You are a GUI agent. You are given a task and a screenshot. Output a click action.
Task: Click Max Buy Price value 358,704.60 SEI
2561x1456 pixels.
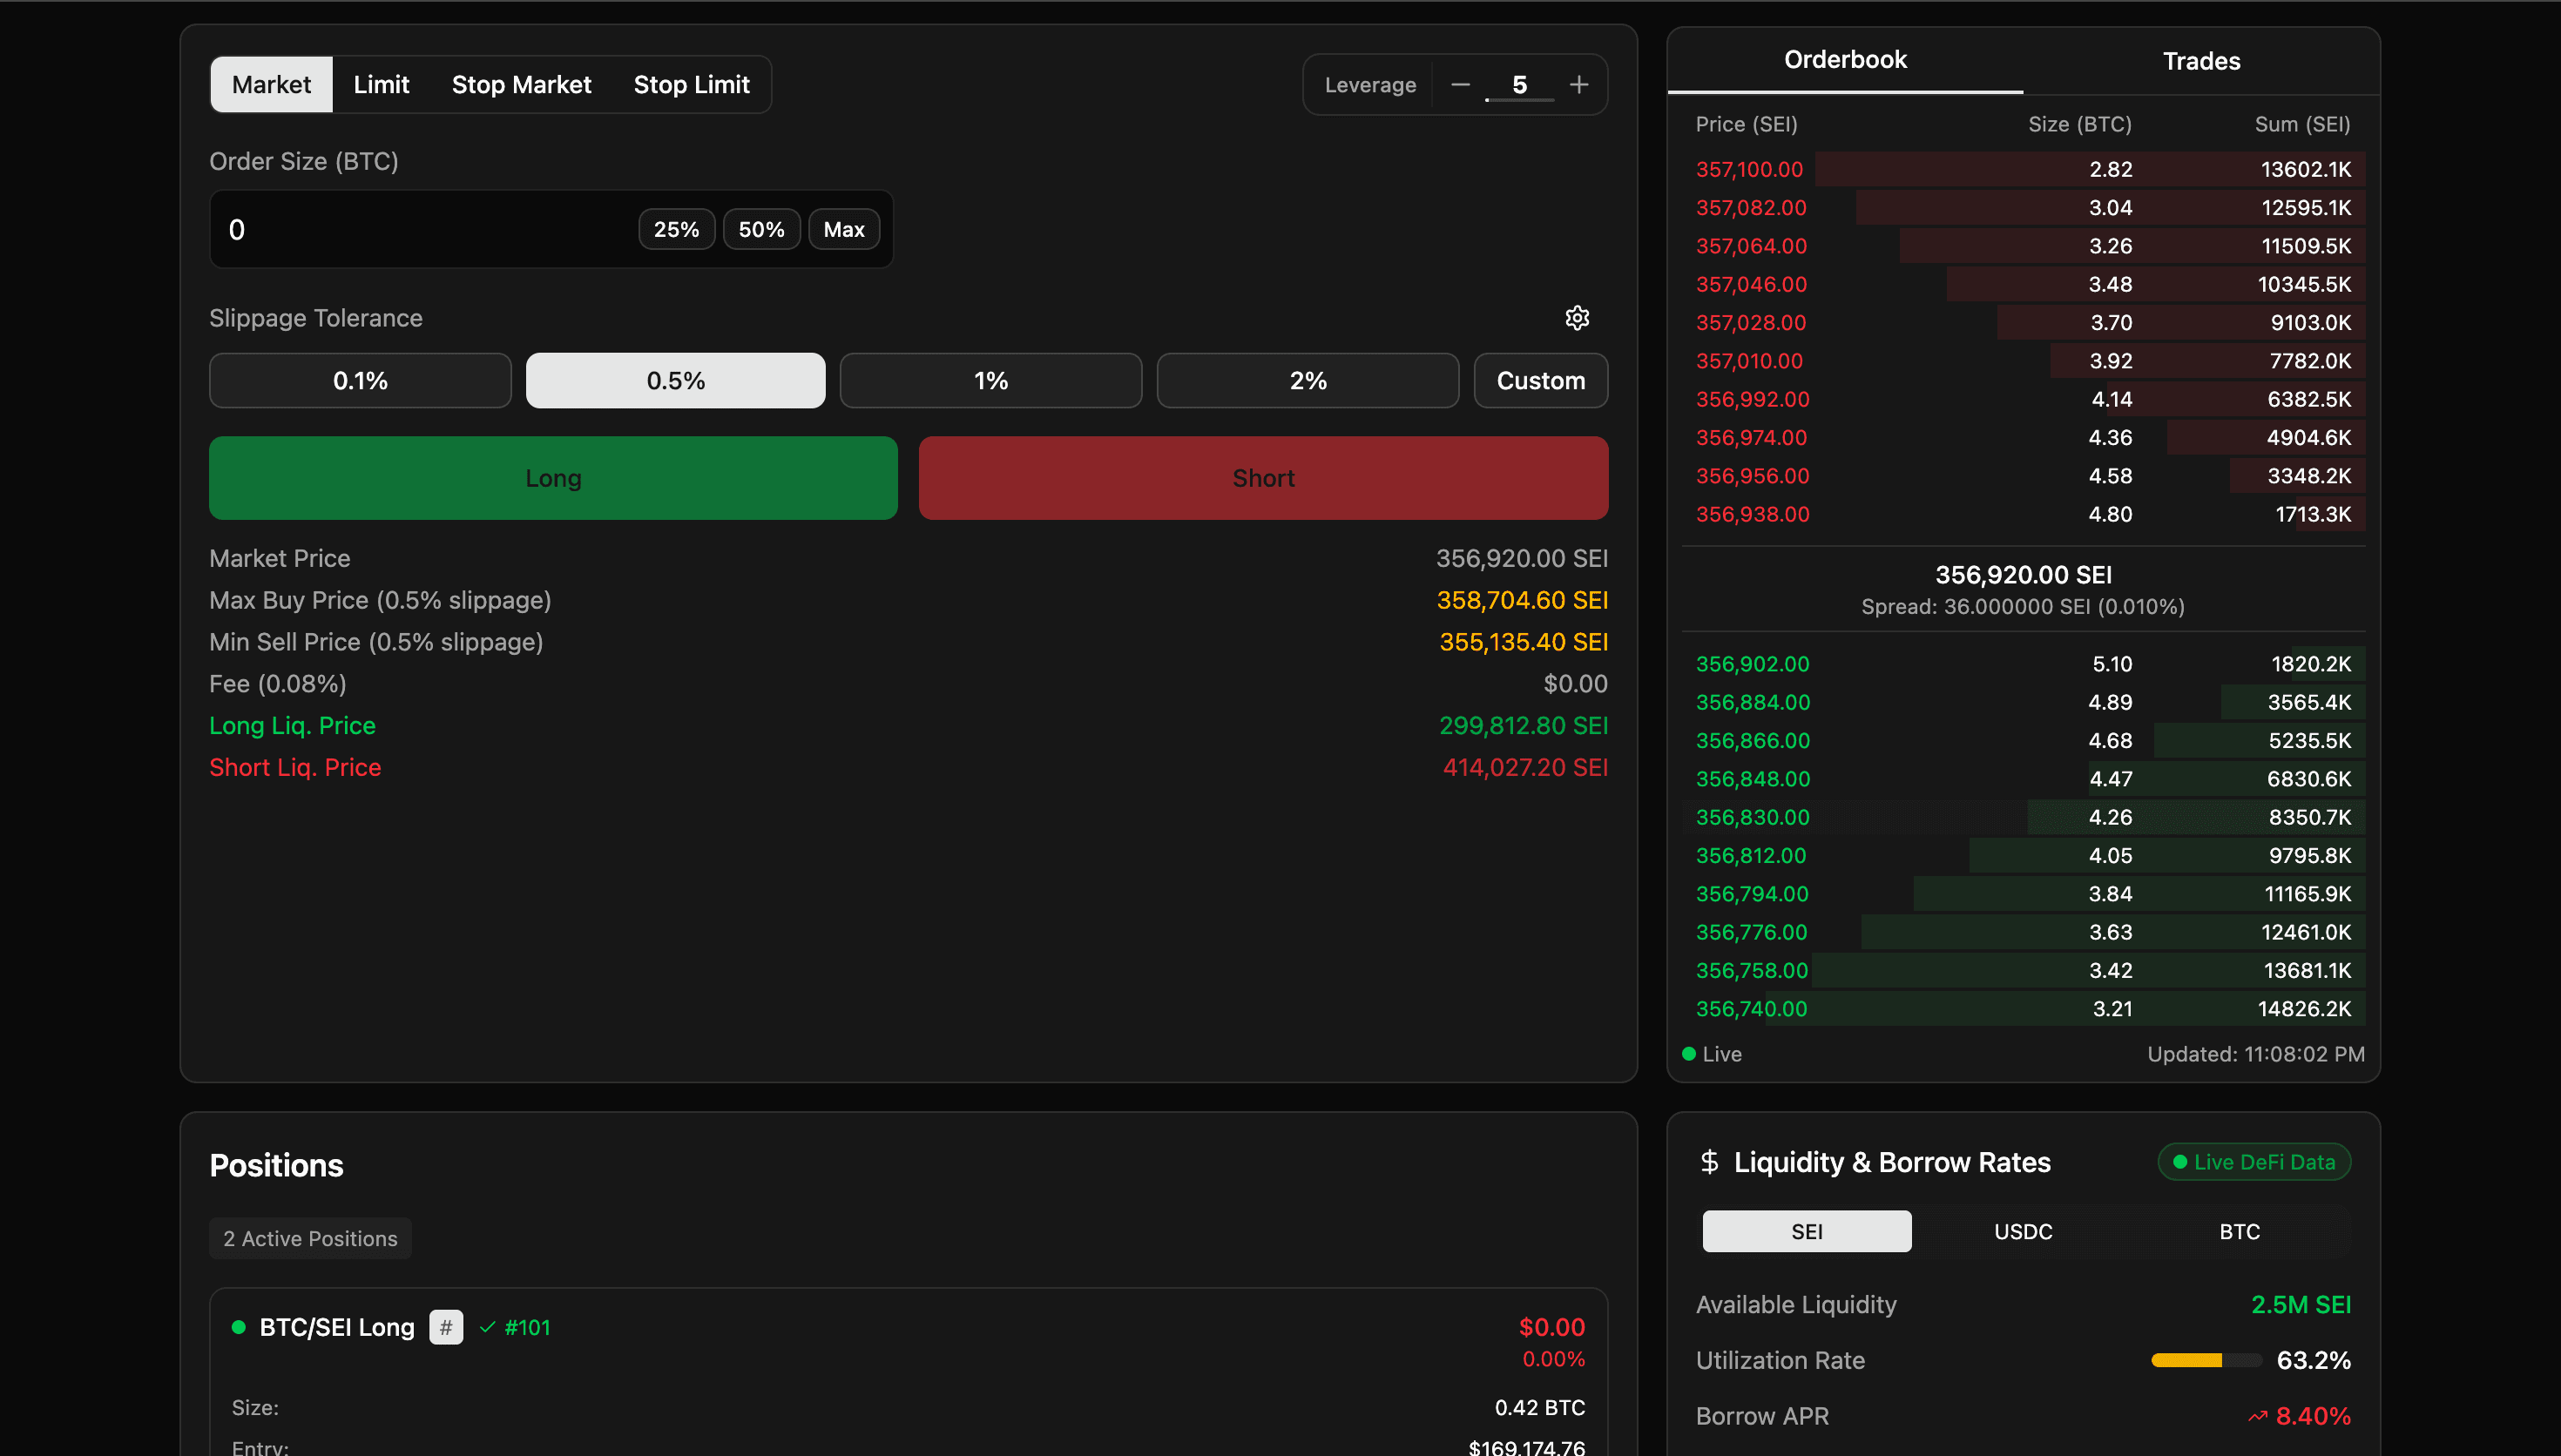point(1522,600)
